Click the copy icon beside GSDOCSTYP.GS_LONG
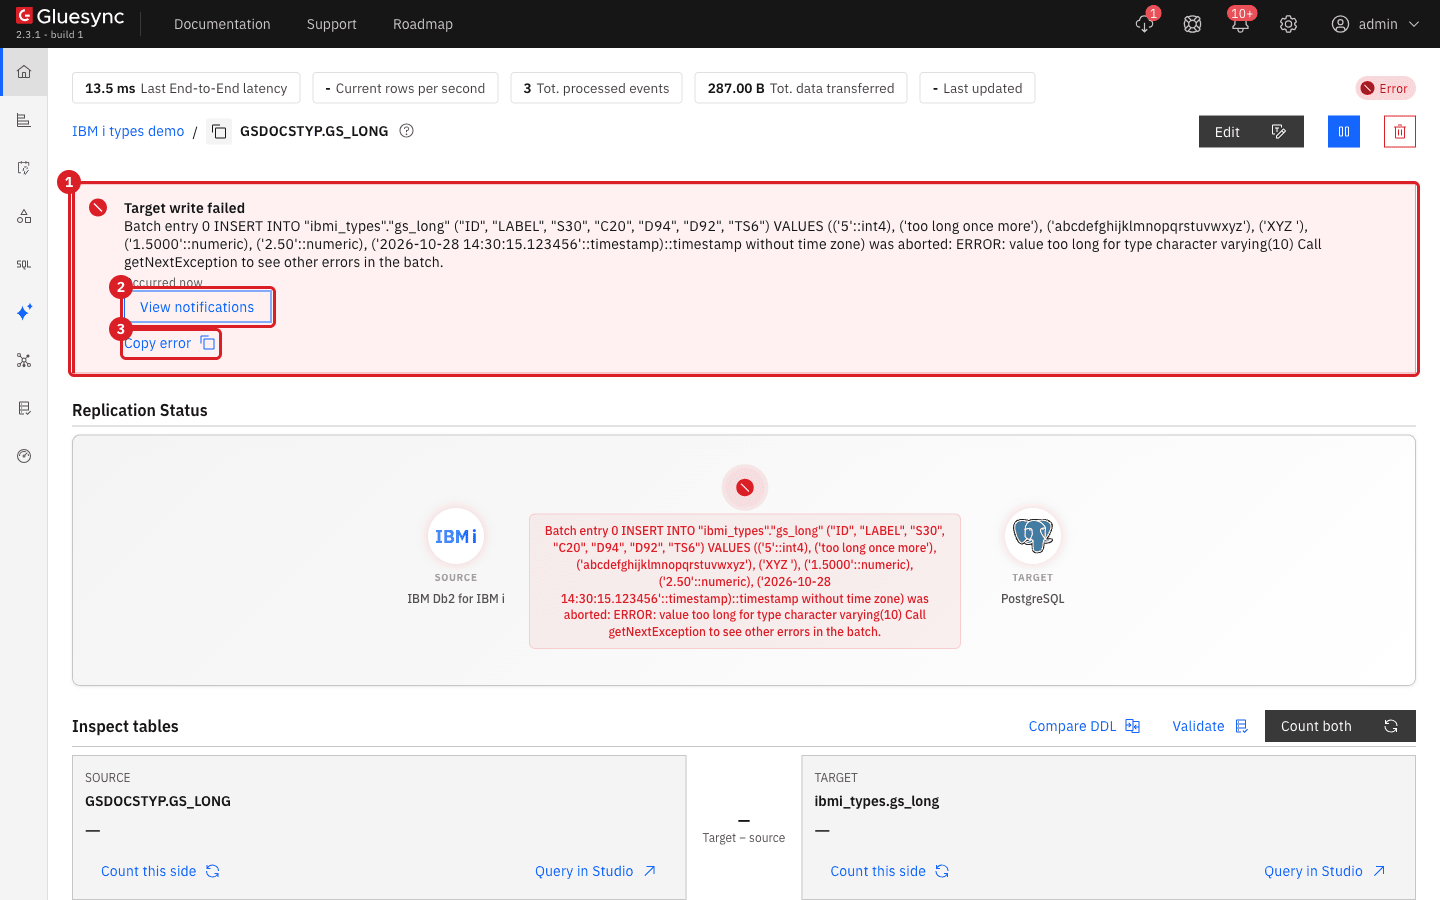The width and height of the screenshot is (1440, 900). click(219, 131)
